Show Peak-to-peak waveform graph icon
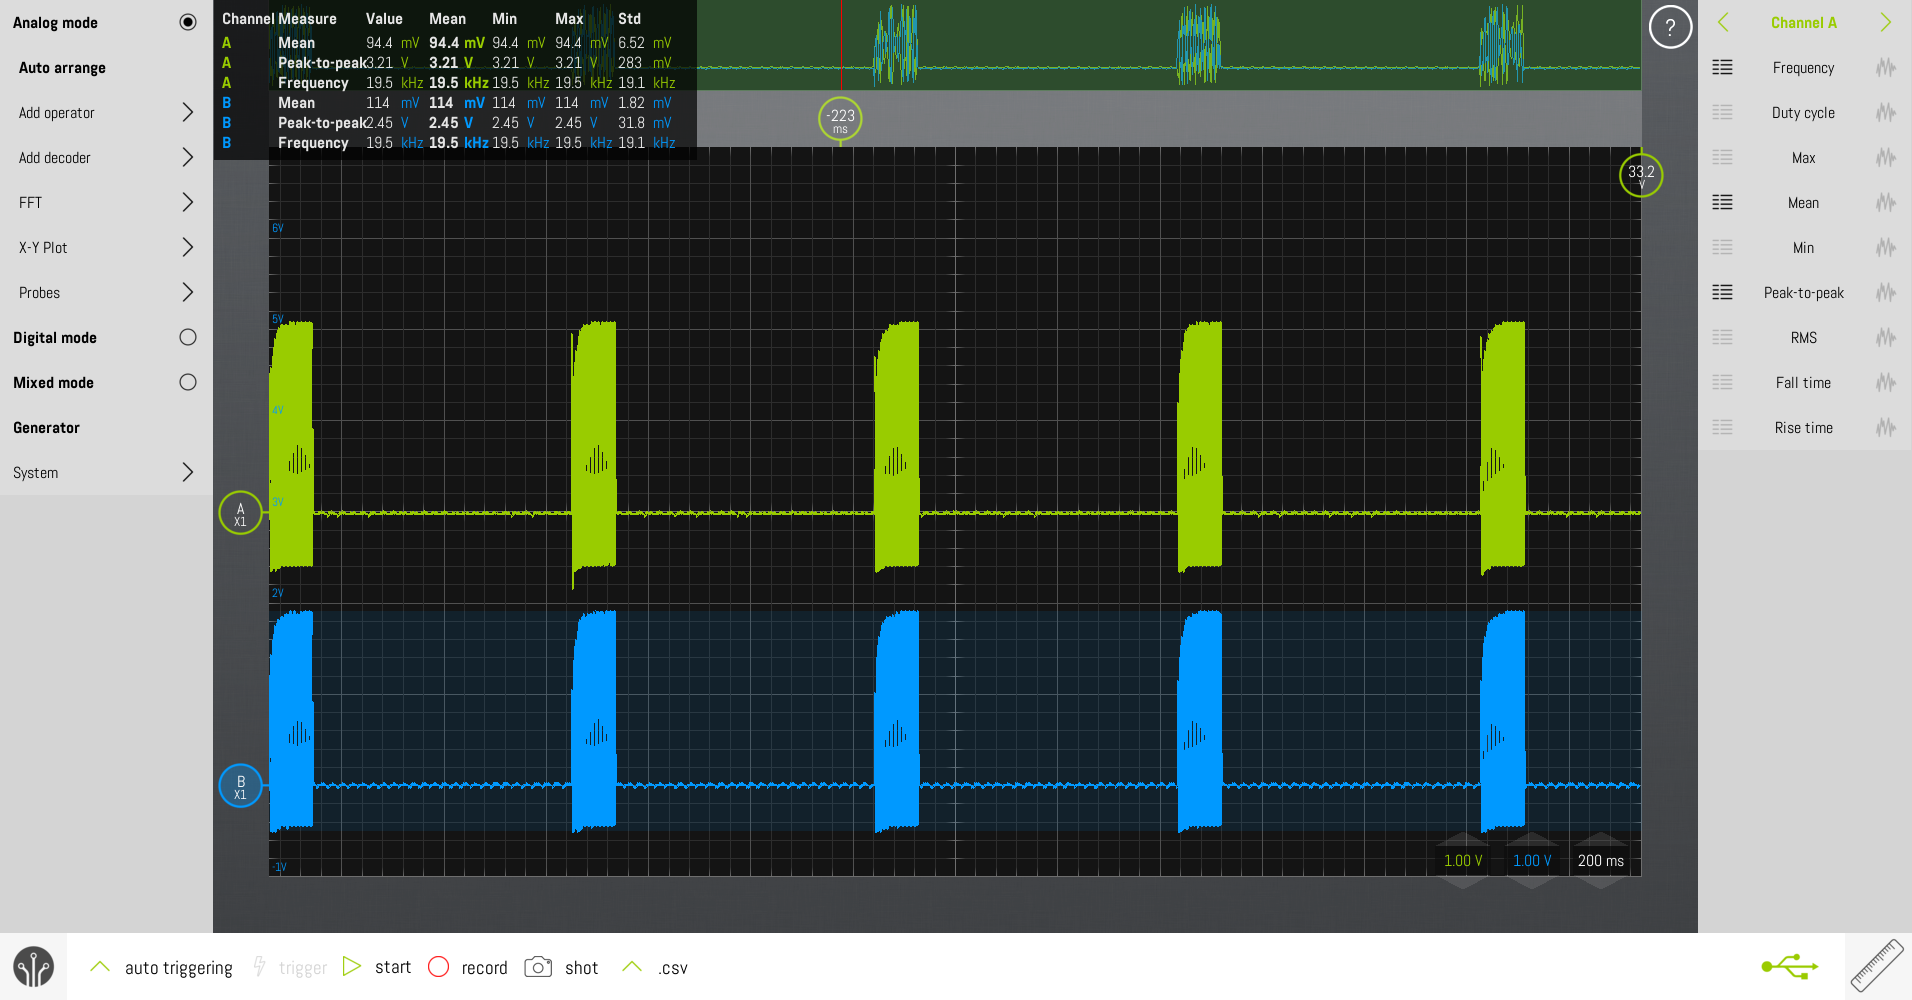1912x1000 pixels. coord(1886,292)
